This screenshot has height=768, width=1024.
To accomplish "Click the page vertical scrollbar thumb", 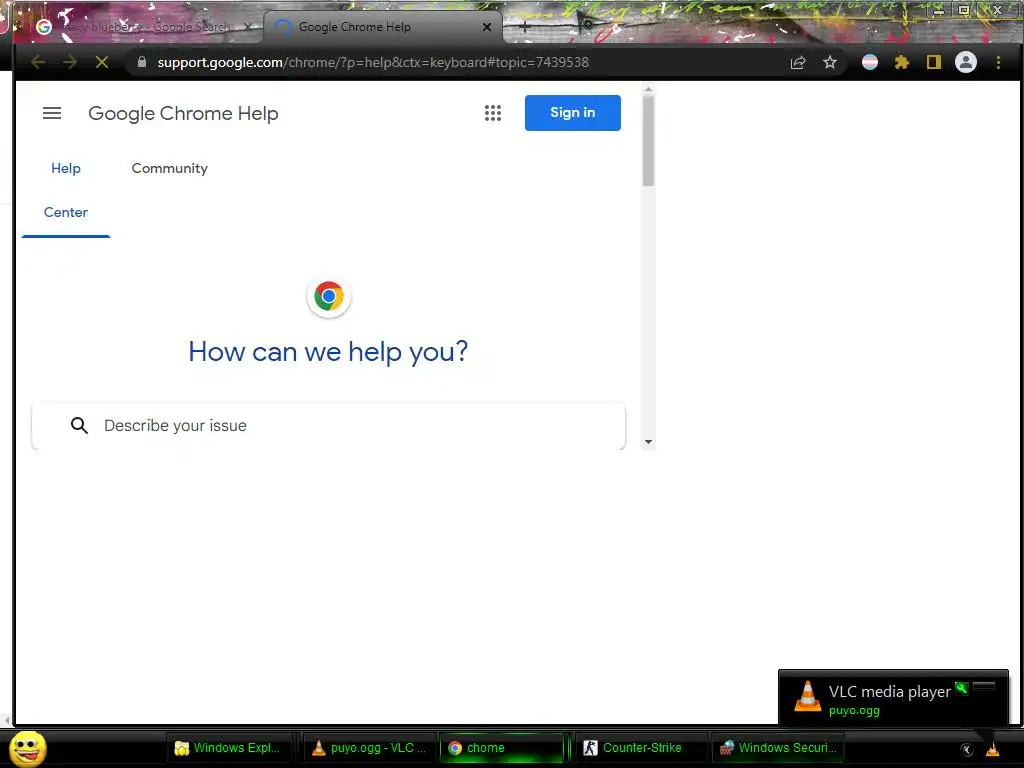I will point(648,140).
